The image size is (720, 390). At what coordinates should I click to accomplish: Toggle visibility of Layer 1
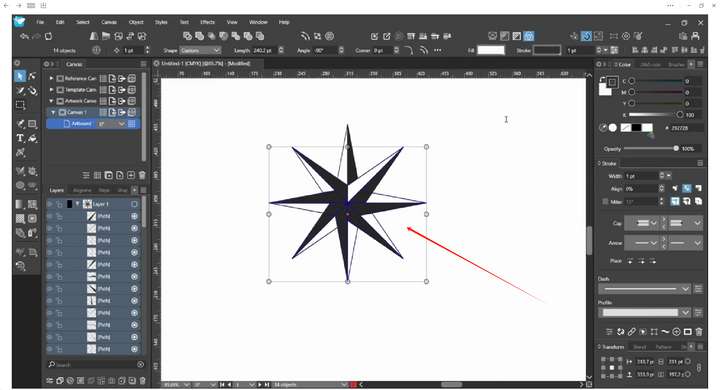click(50, 204)
